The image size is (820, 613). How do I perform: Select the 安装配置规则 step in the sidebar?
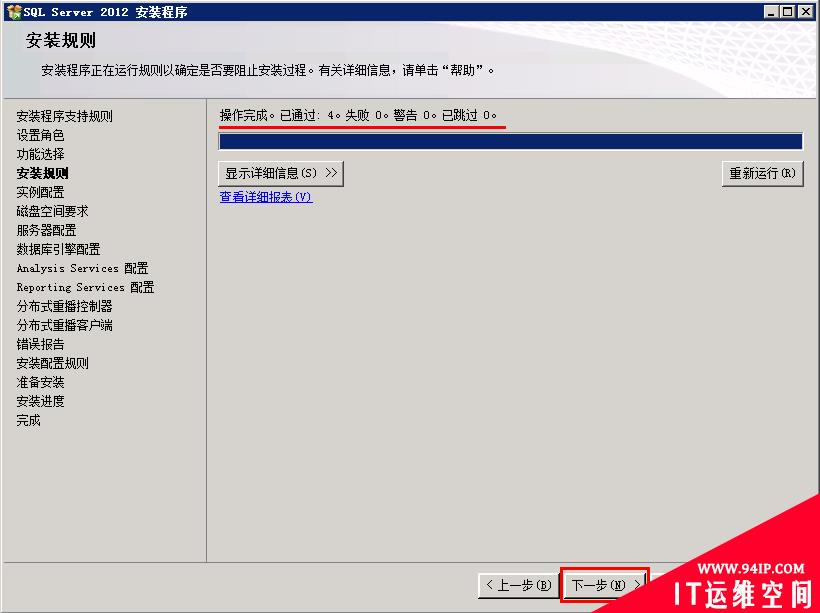click(x=52, y=363)
